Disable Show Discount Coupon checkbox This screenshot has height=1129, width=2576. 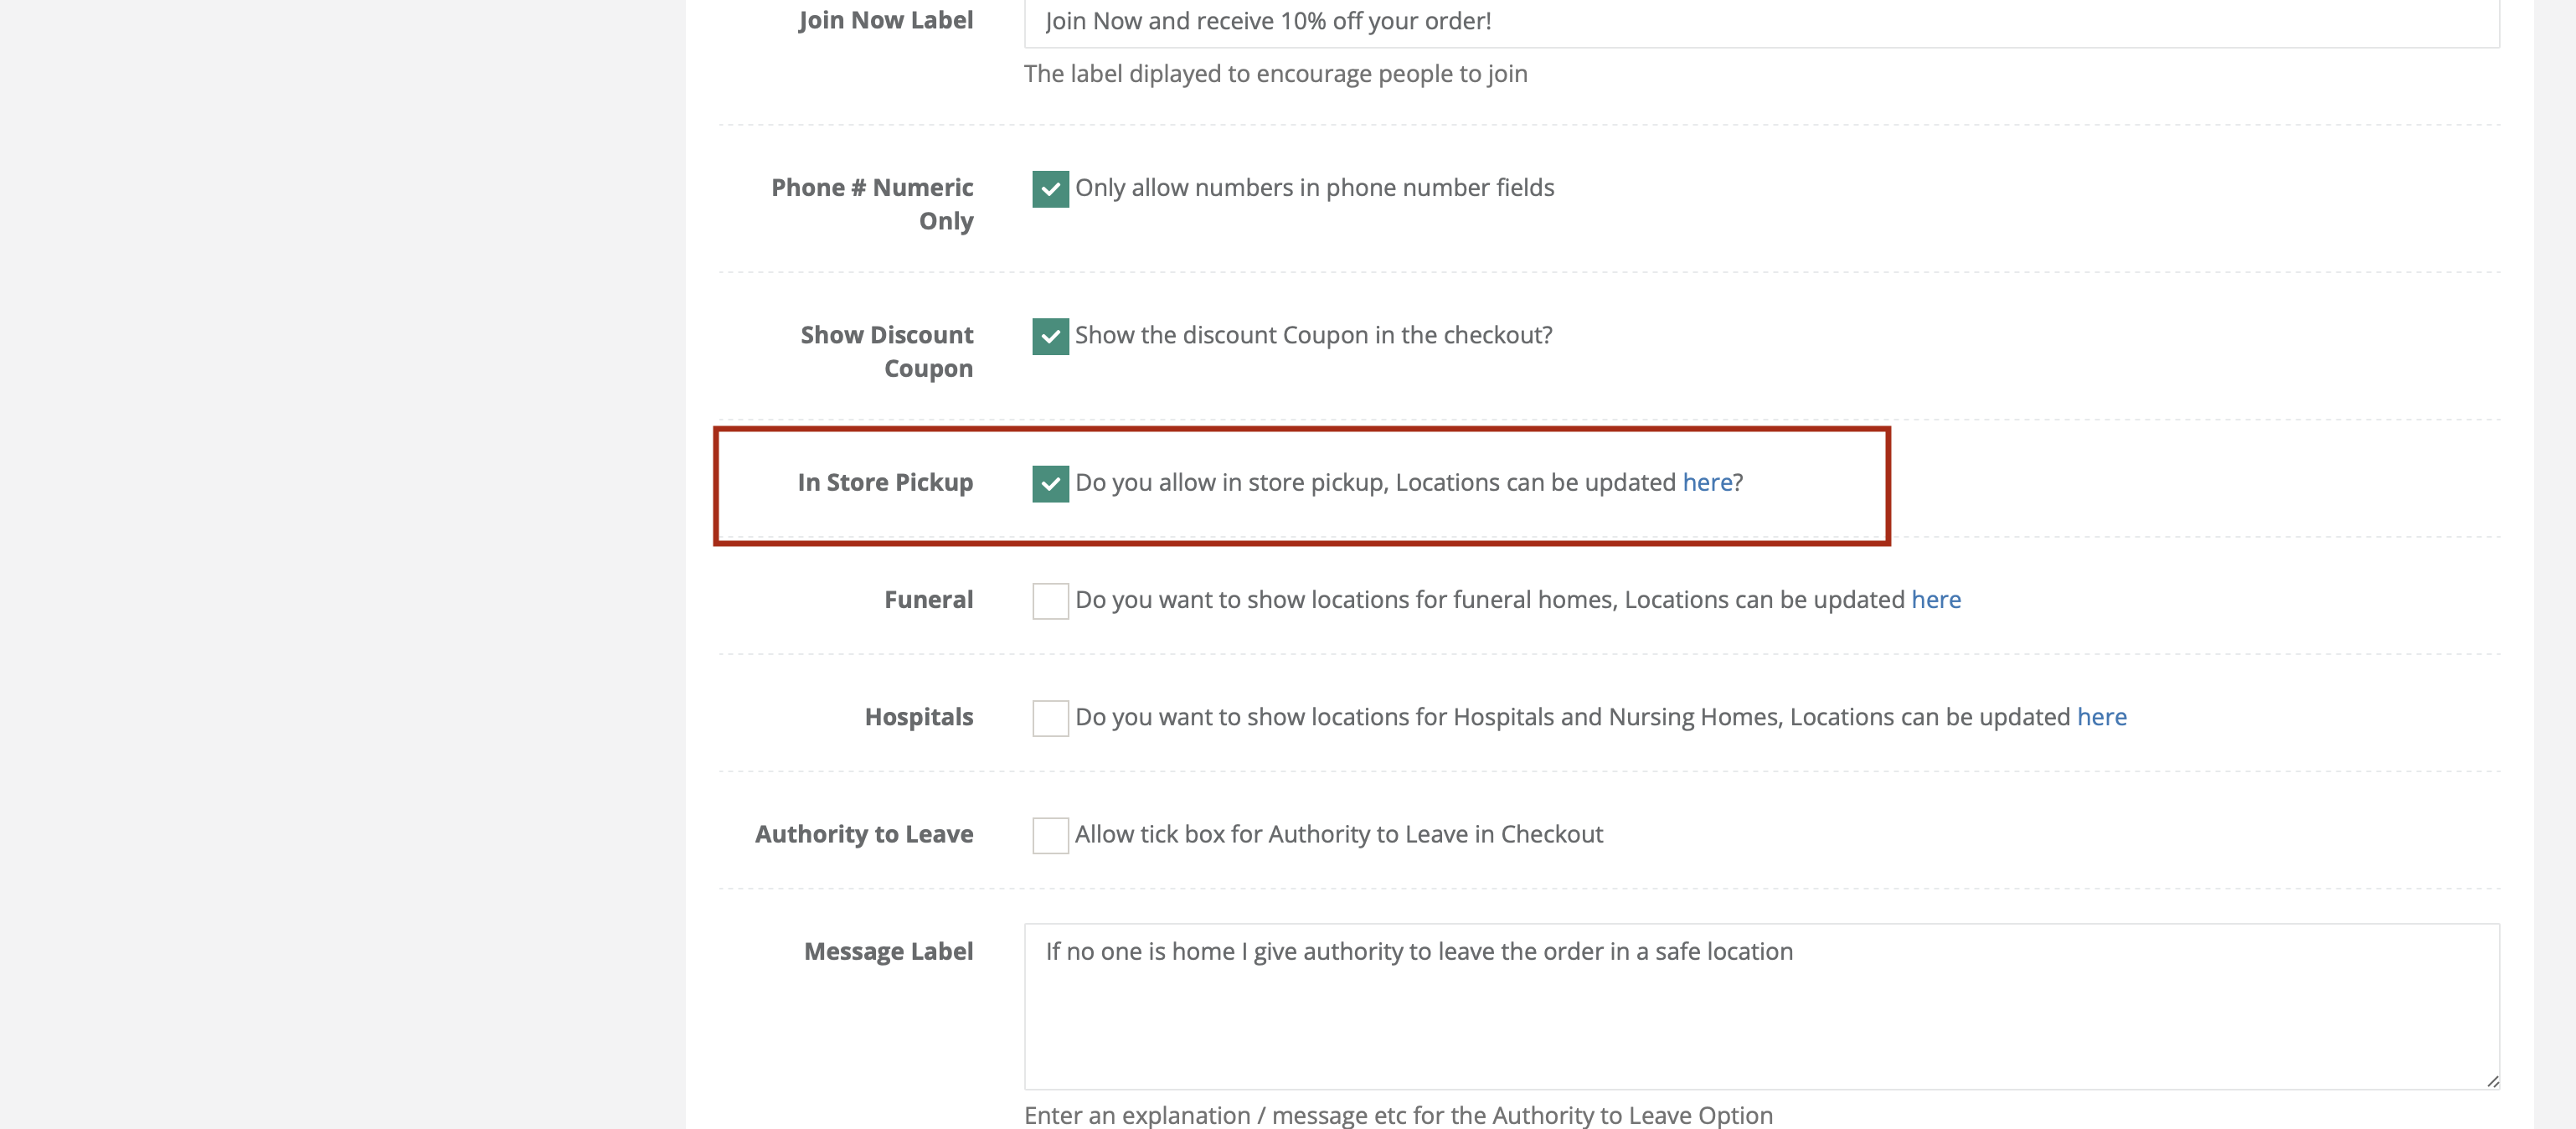(x=1050, y=336)
